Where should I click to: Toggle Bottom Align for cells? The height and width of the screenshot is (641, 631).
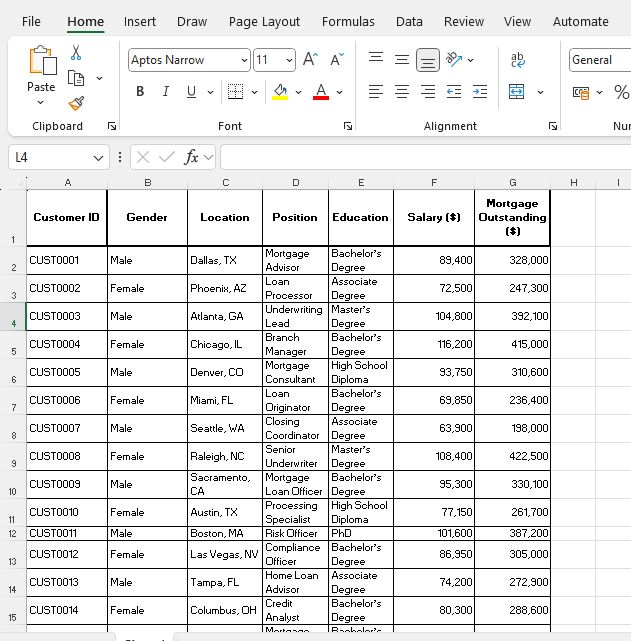[428, 60]
